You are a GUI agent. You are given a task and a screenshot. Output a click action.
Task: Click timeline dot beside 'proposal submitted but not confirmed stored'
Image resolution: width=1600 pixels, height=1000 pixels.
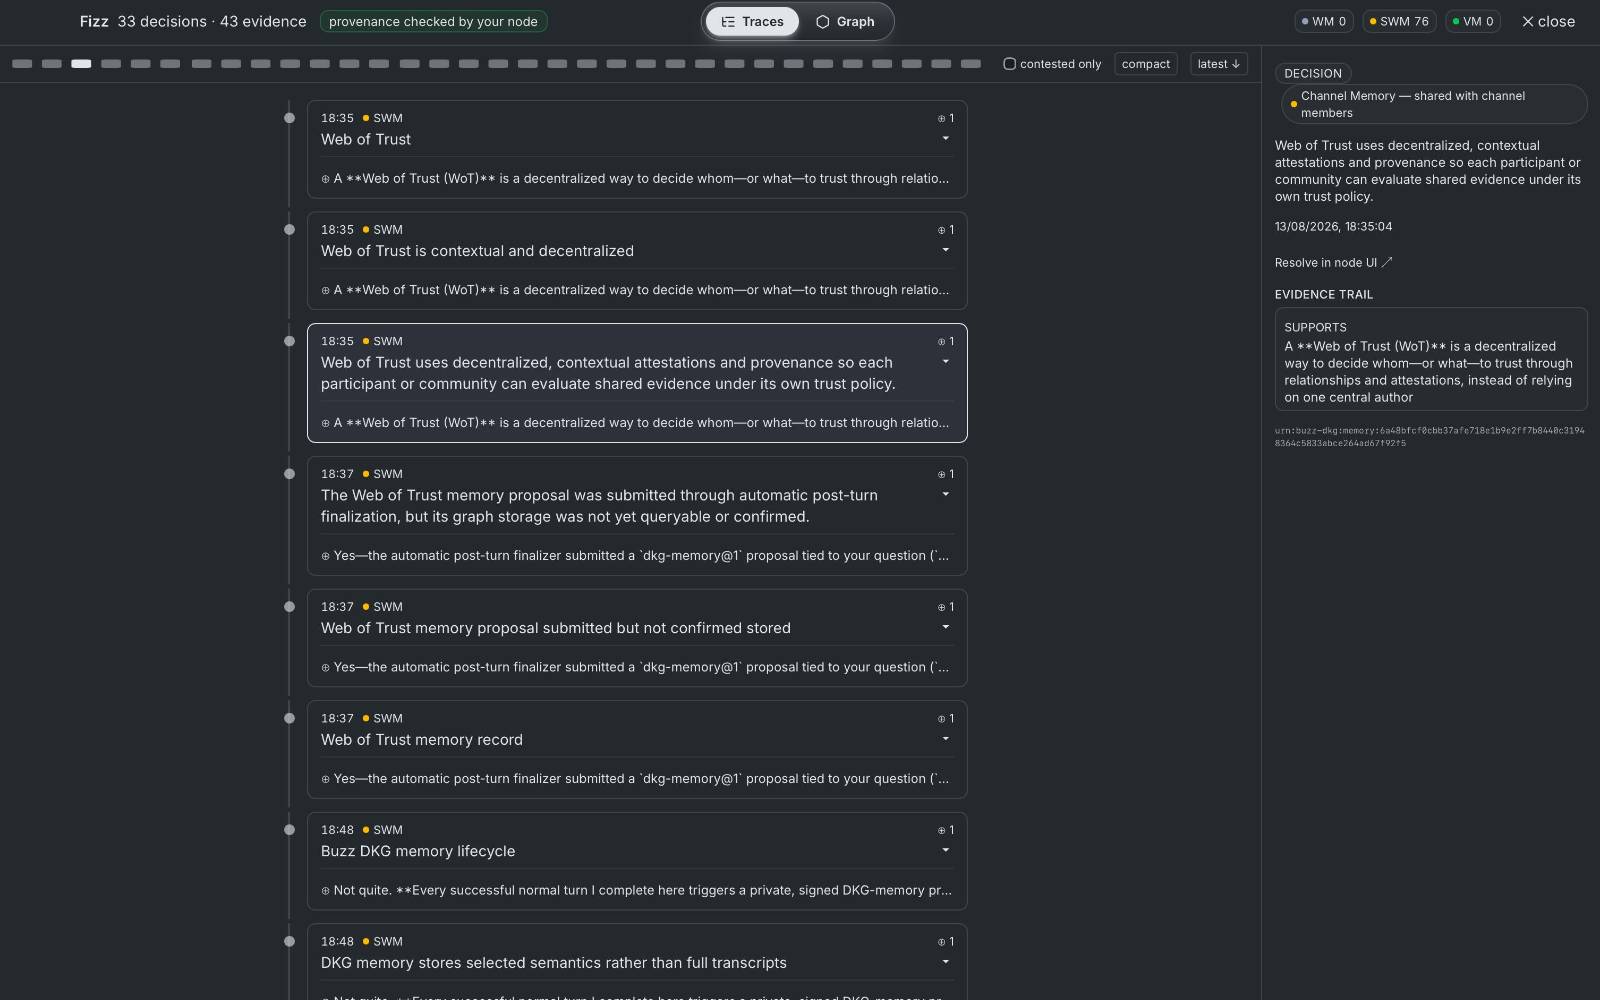pos(289,607)
